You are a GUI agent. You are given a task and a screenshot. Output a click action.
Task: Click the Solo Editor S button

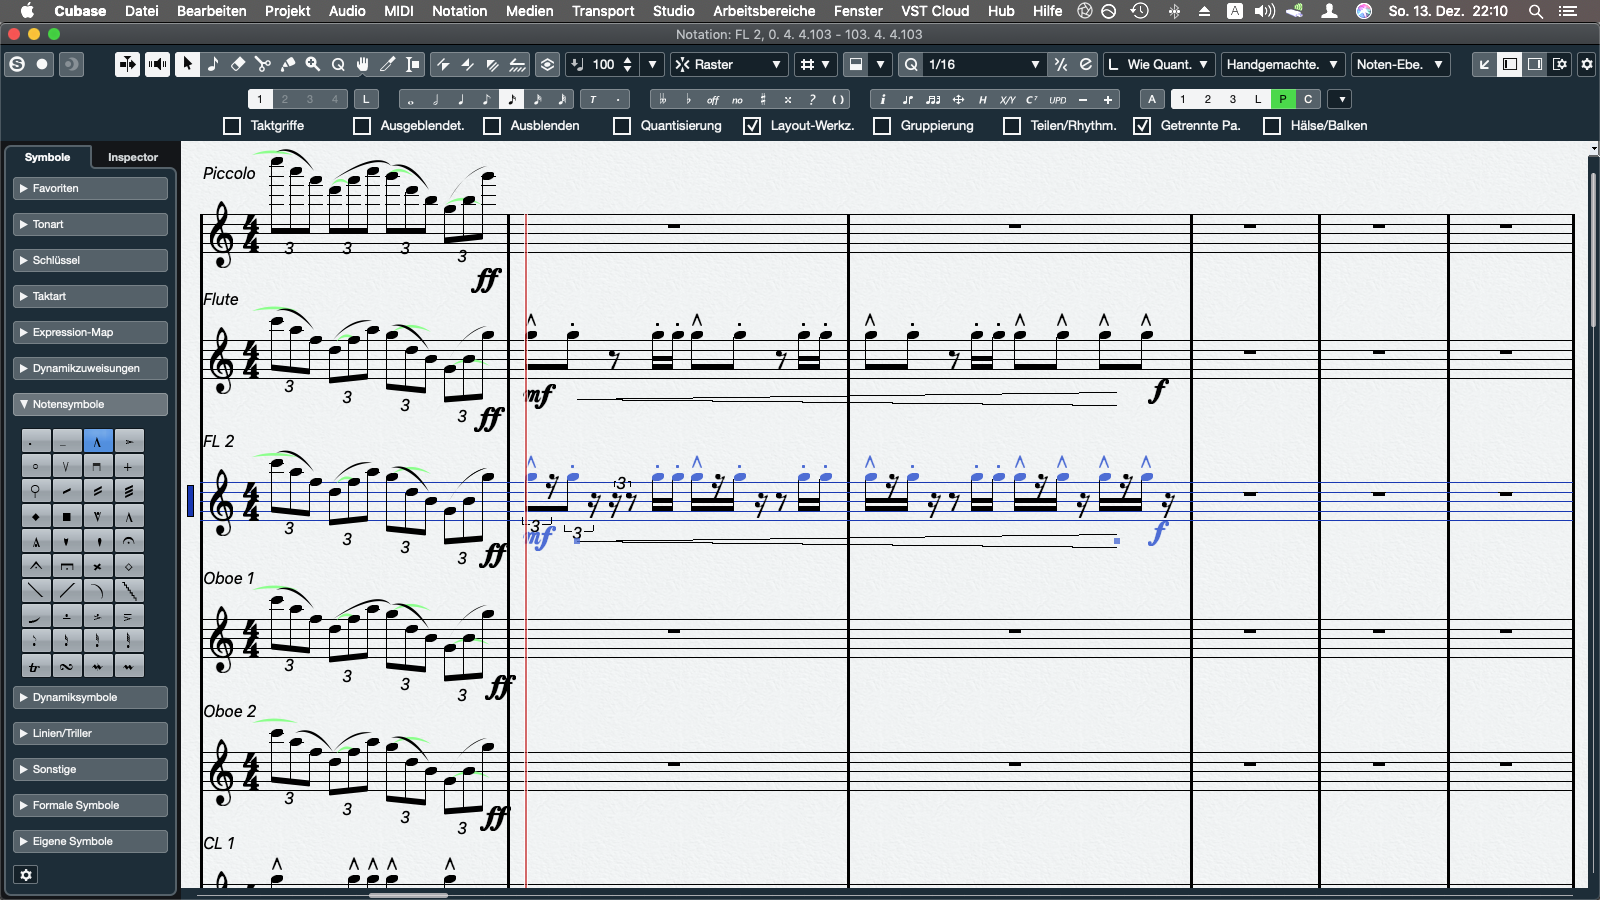tap(17, 64)
